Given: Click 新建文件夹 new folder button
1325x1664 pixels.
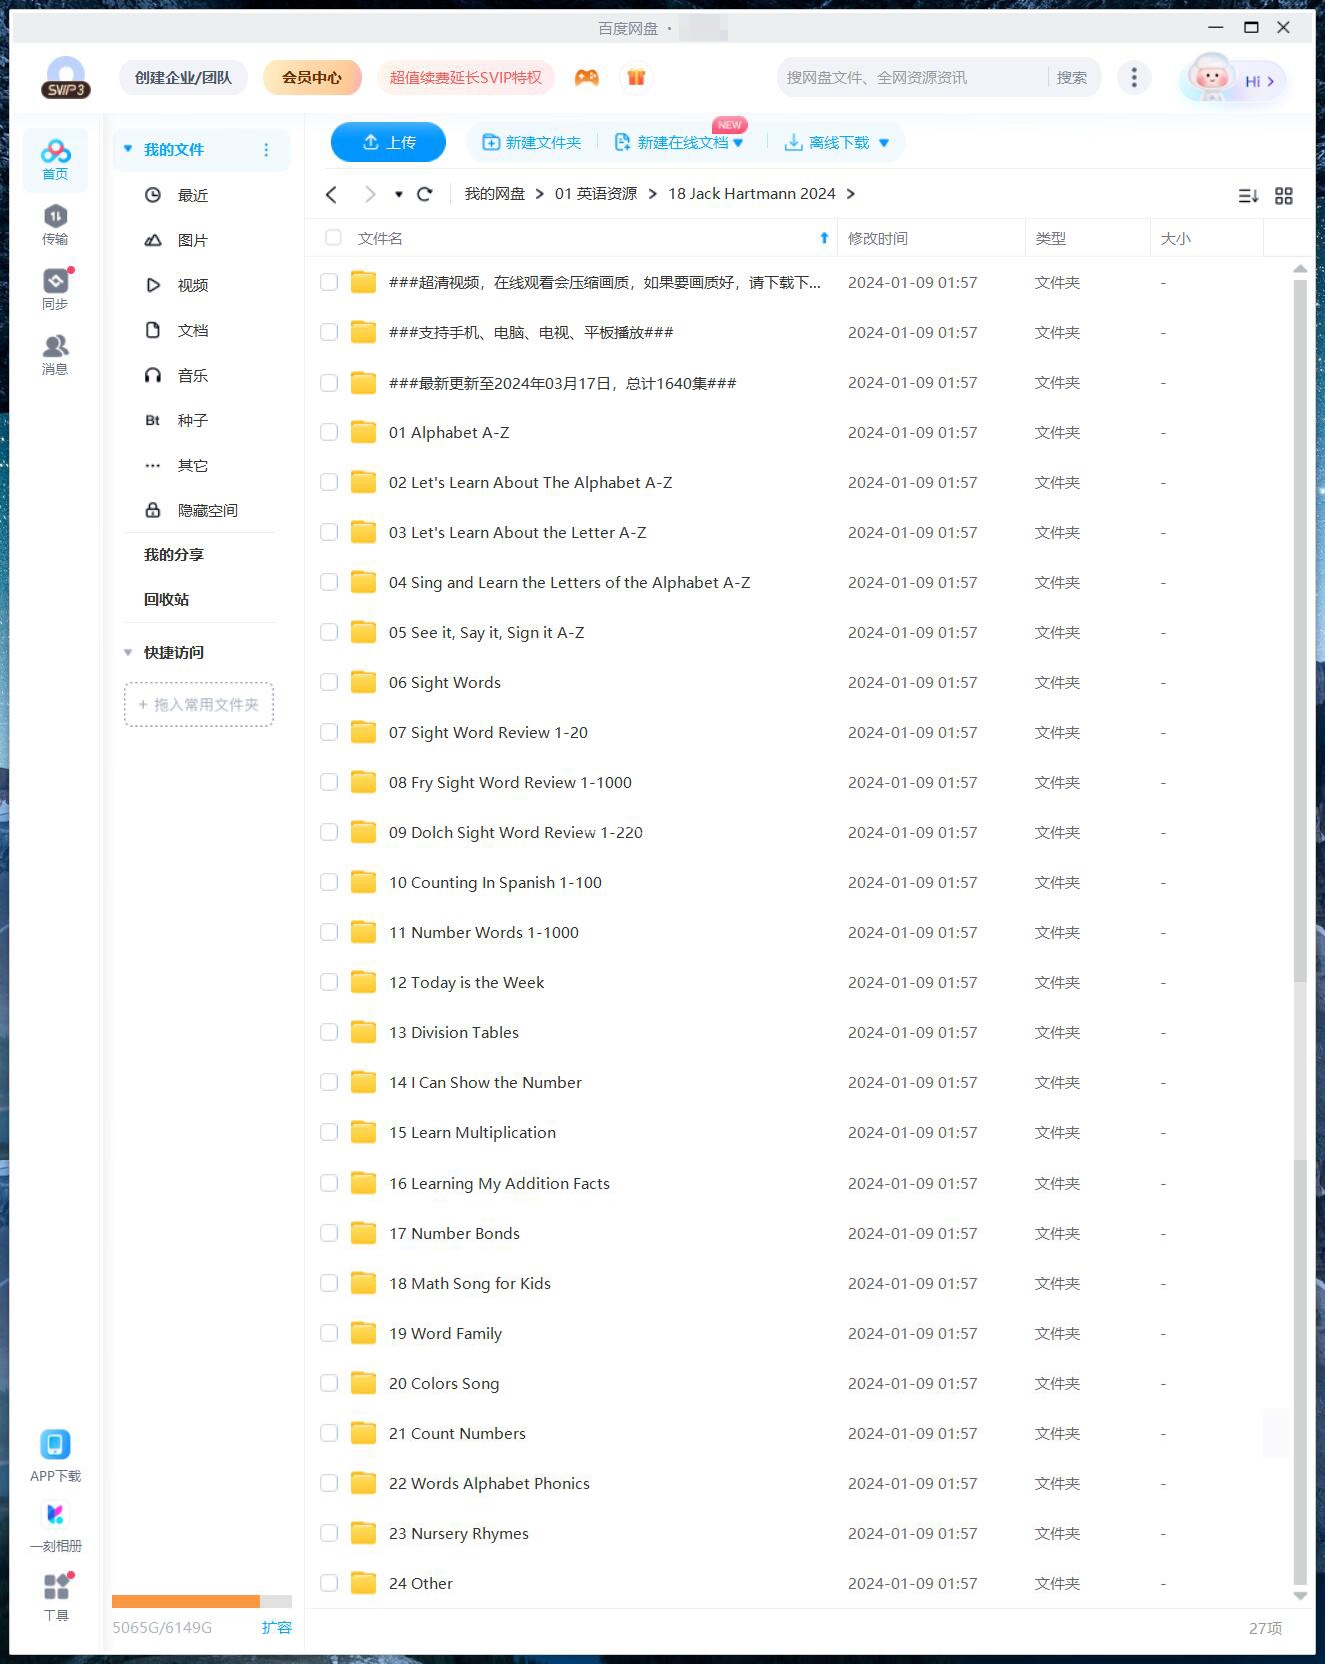Looking at the screenshot, I should (x=532, y=142).
